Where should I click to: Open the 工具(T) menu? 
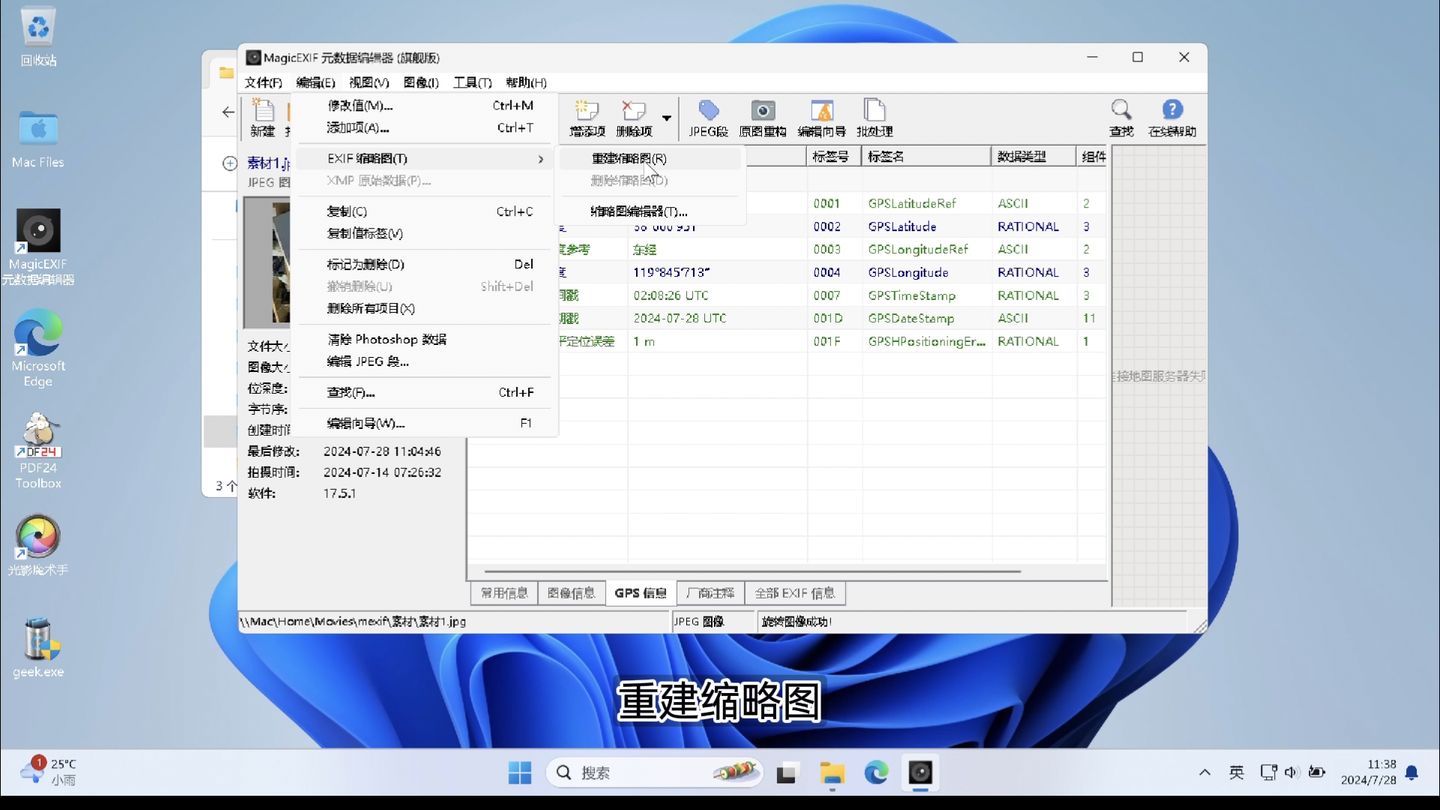point(472,83)
